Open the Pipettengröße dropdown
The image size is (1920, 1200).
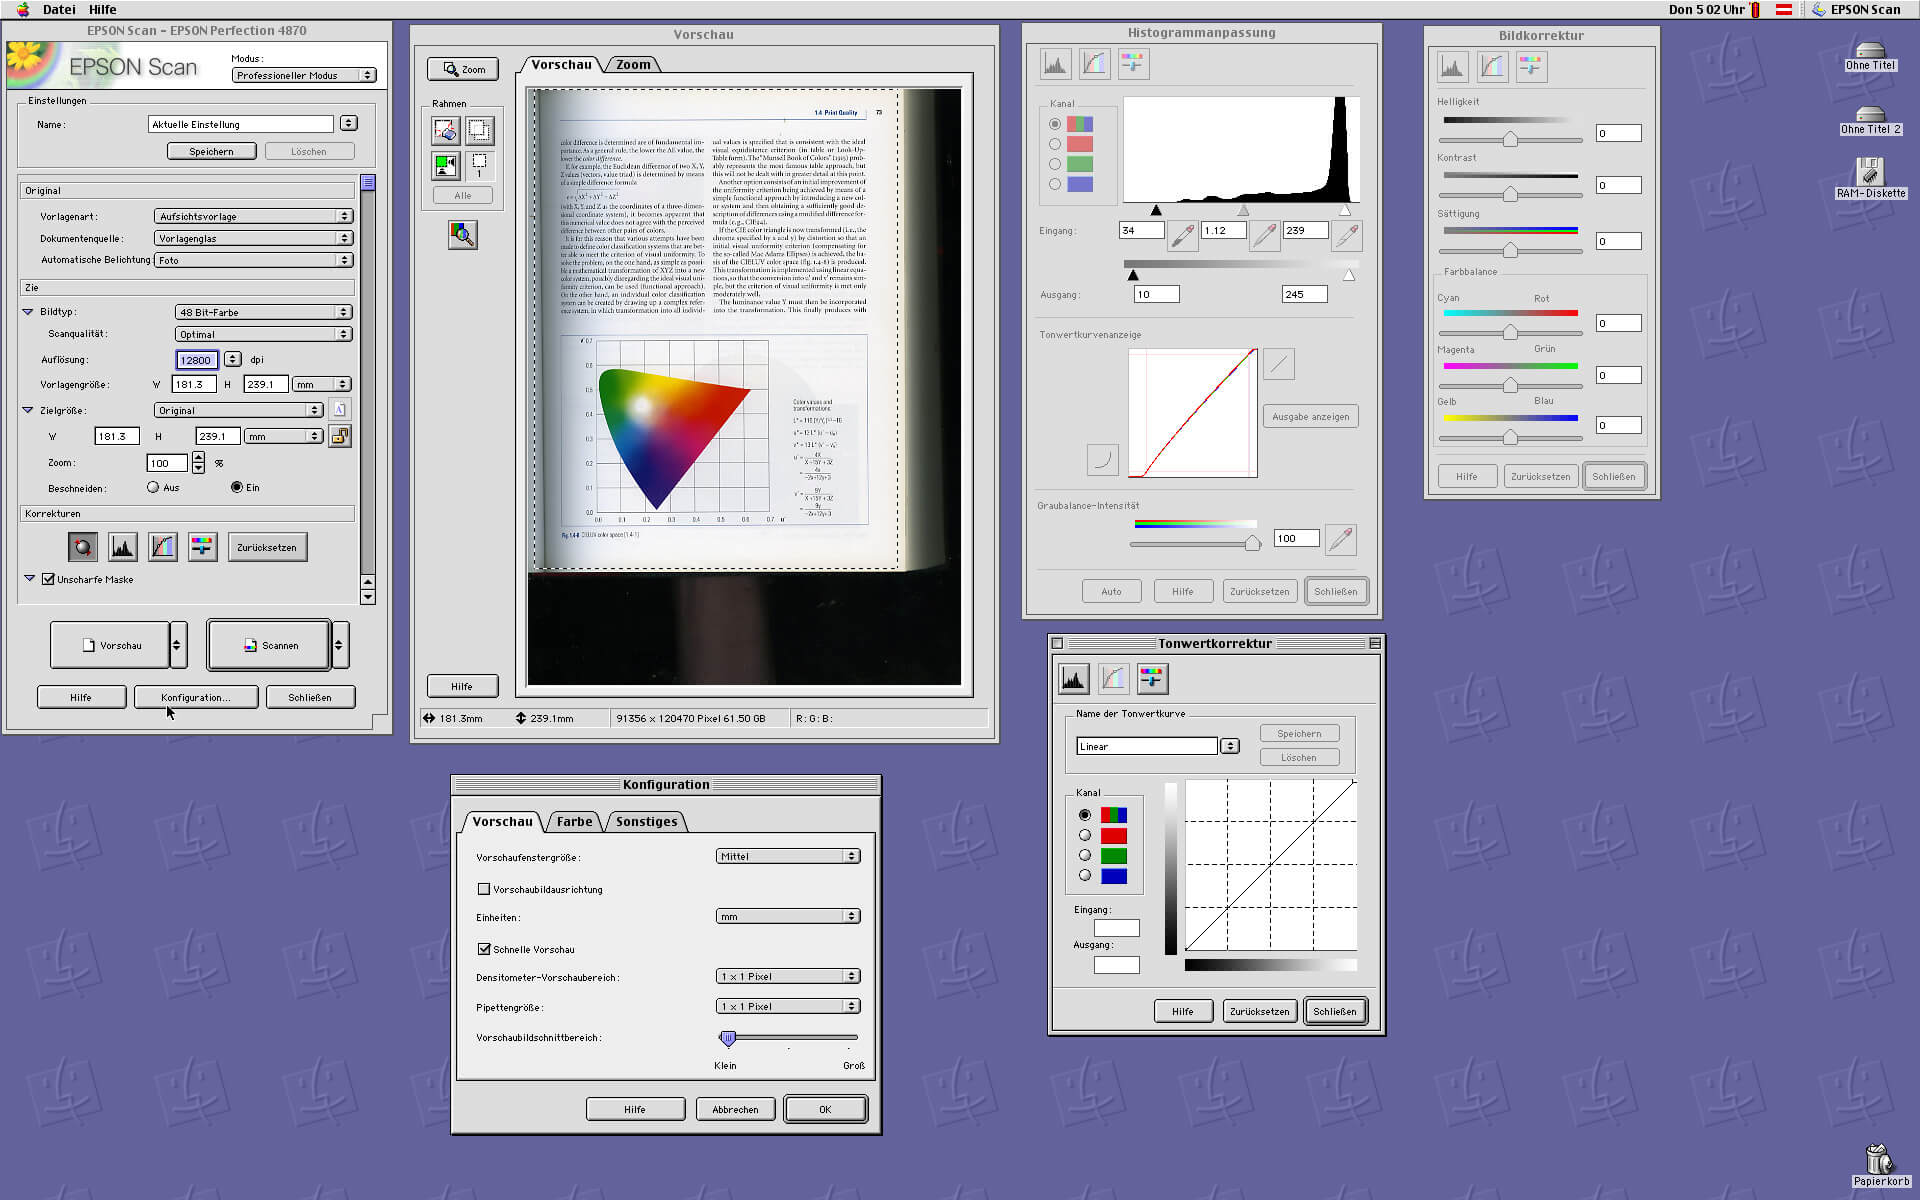click(x=788, y=1006)
